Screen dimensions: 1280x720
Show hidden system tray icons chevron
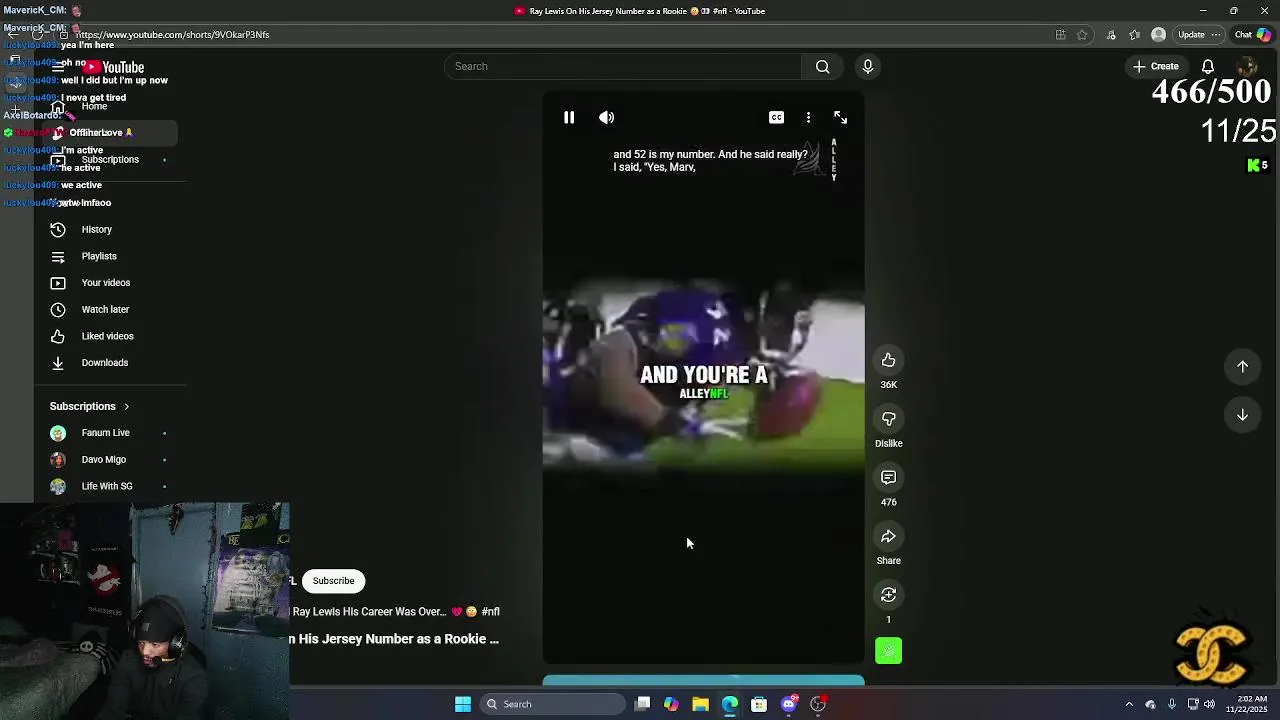tap(1129, 704)
